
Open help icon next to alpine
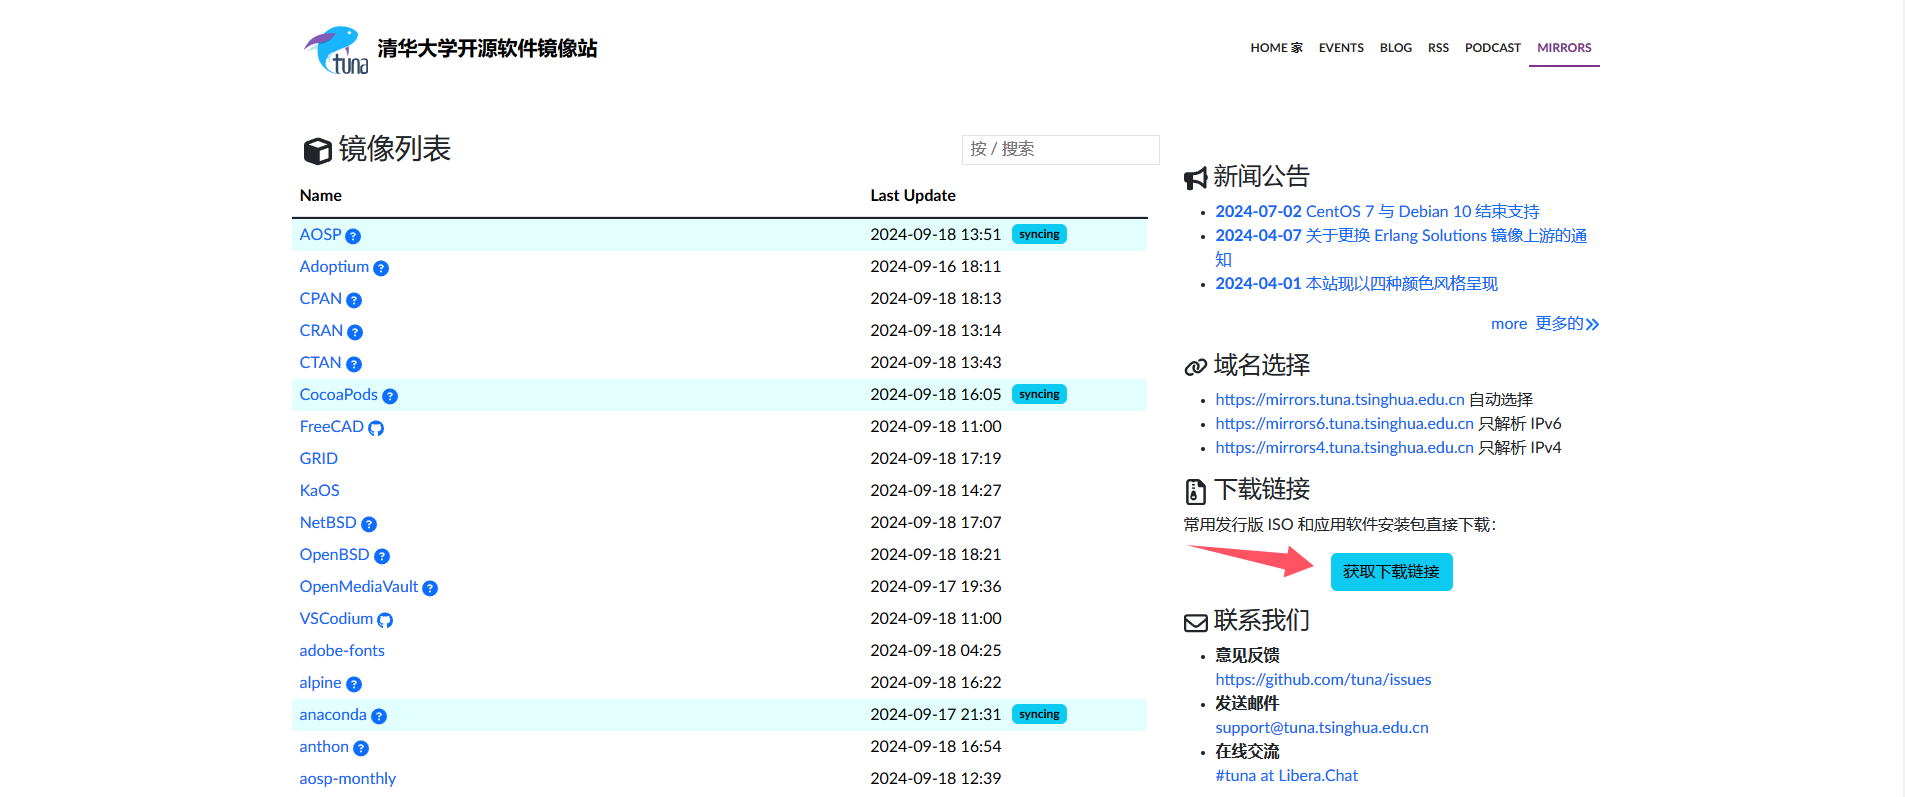(x=354, y=684)
